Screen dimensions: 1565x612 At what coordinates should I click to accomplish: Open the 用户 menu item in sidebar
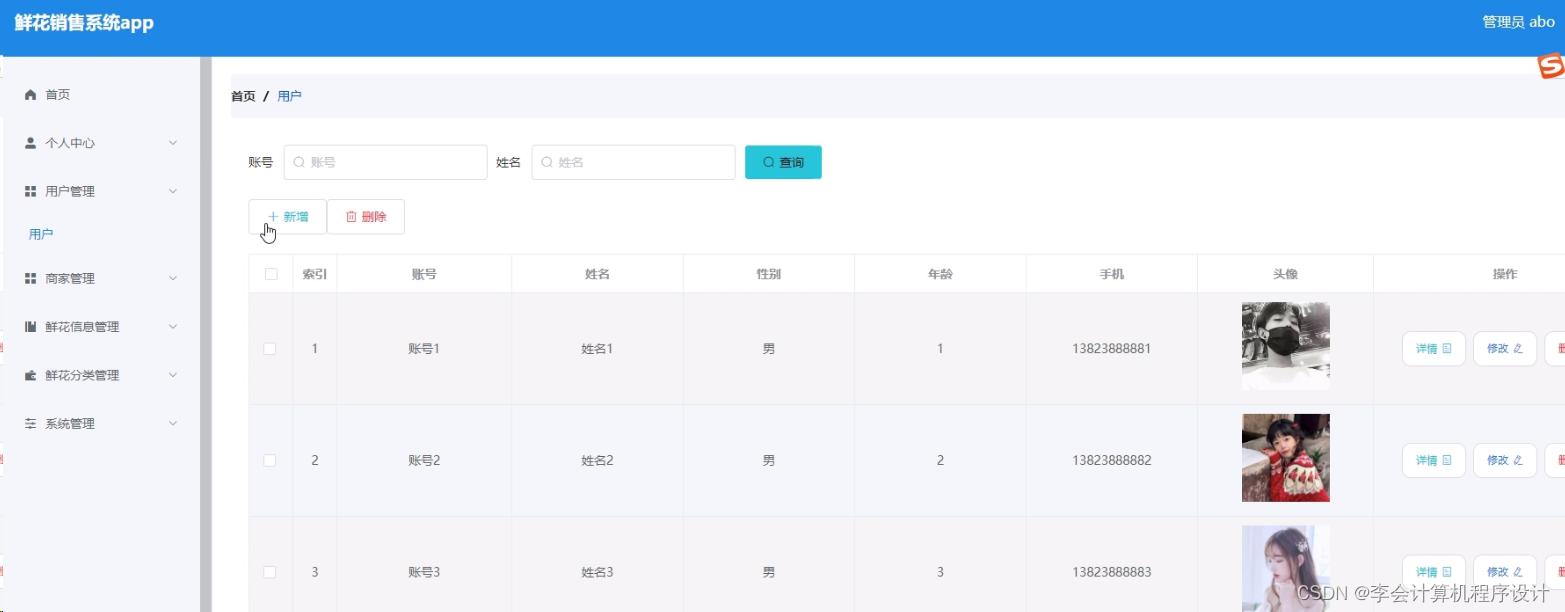pyautogui.click(x=41, y=233)
